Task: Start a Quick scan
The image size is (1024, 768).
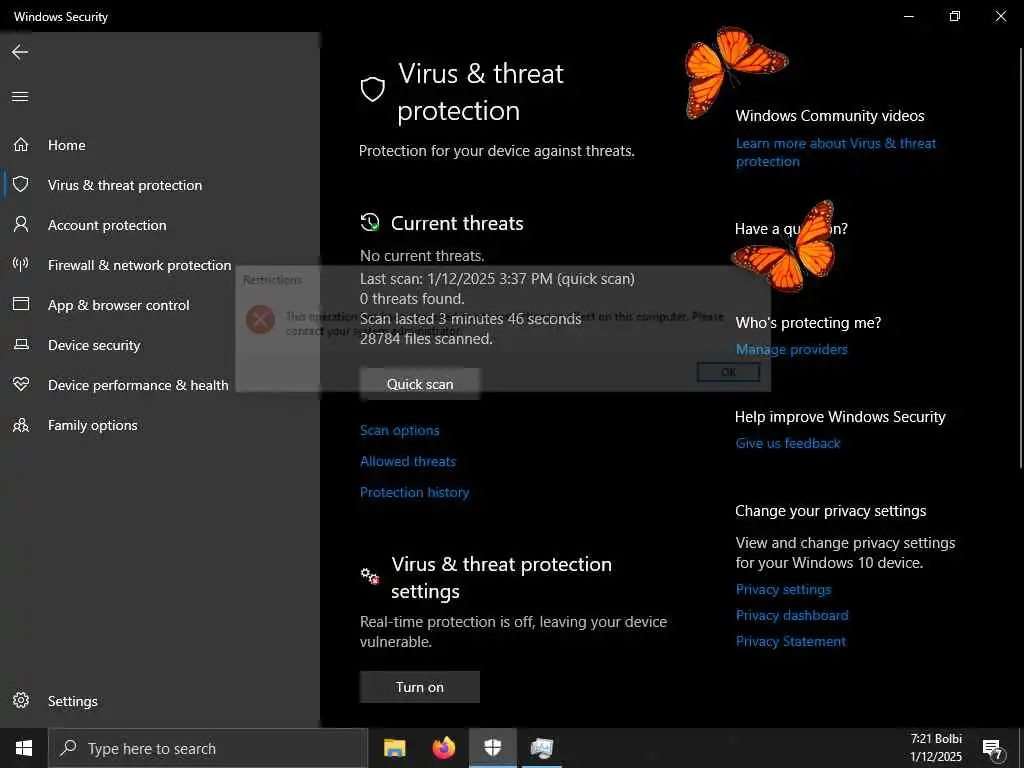Action: (420, 384)
